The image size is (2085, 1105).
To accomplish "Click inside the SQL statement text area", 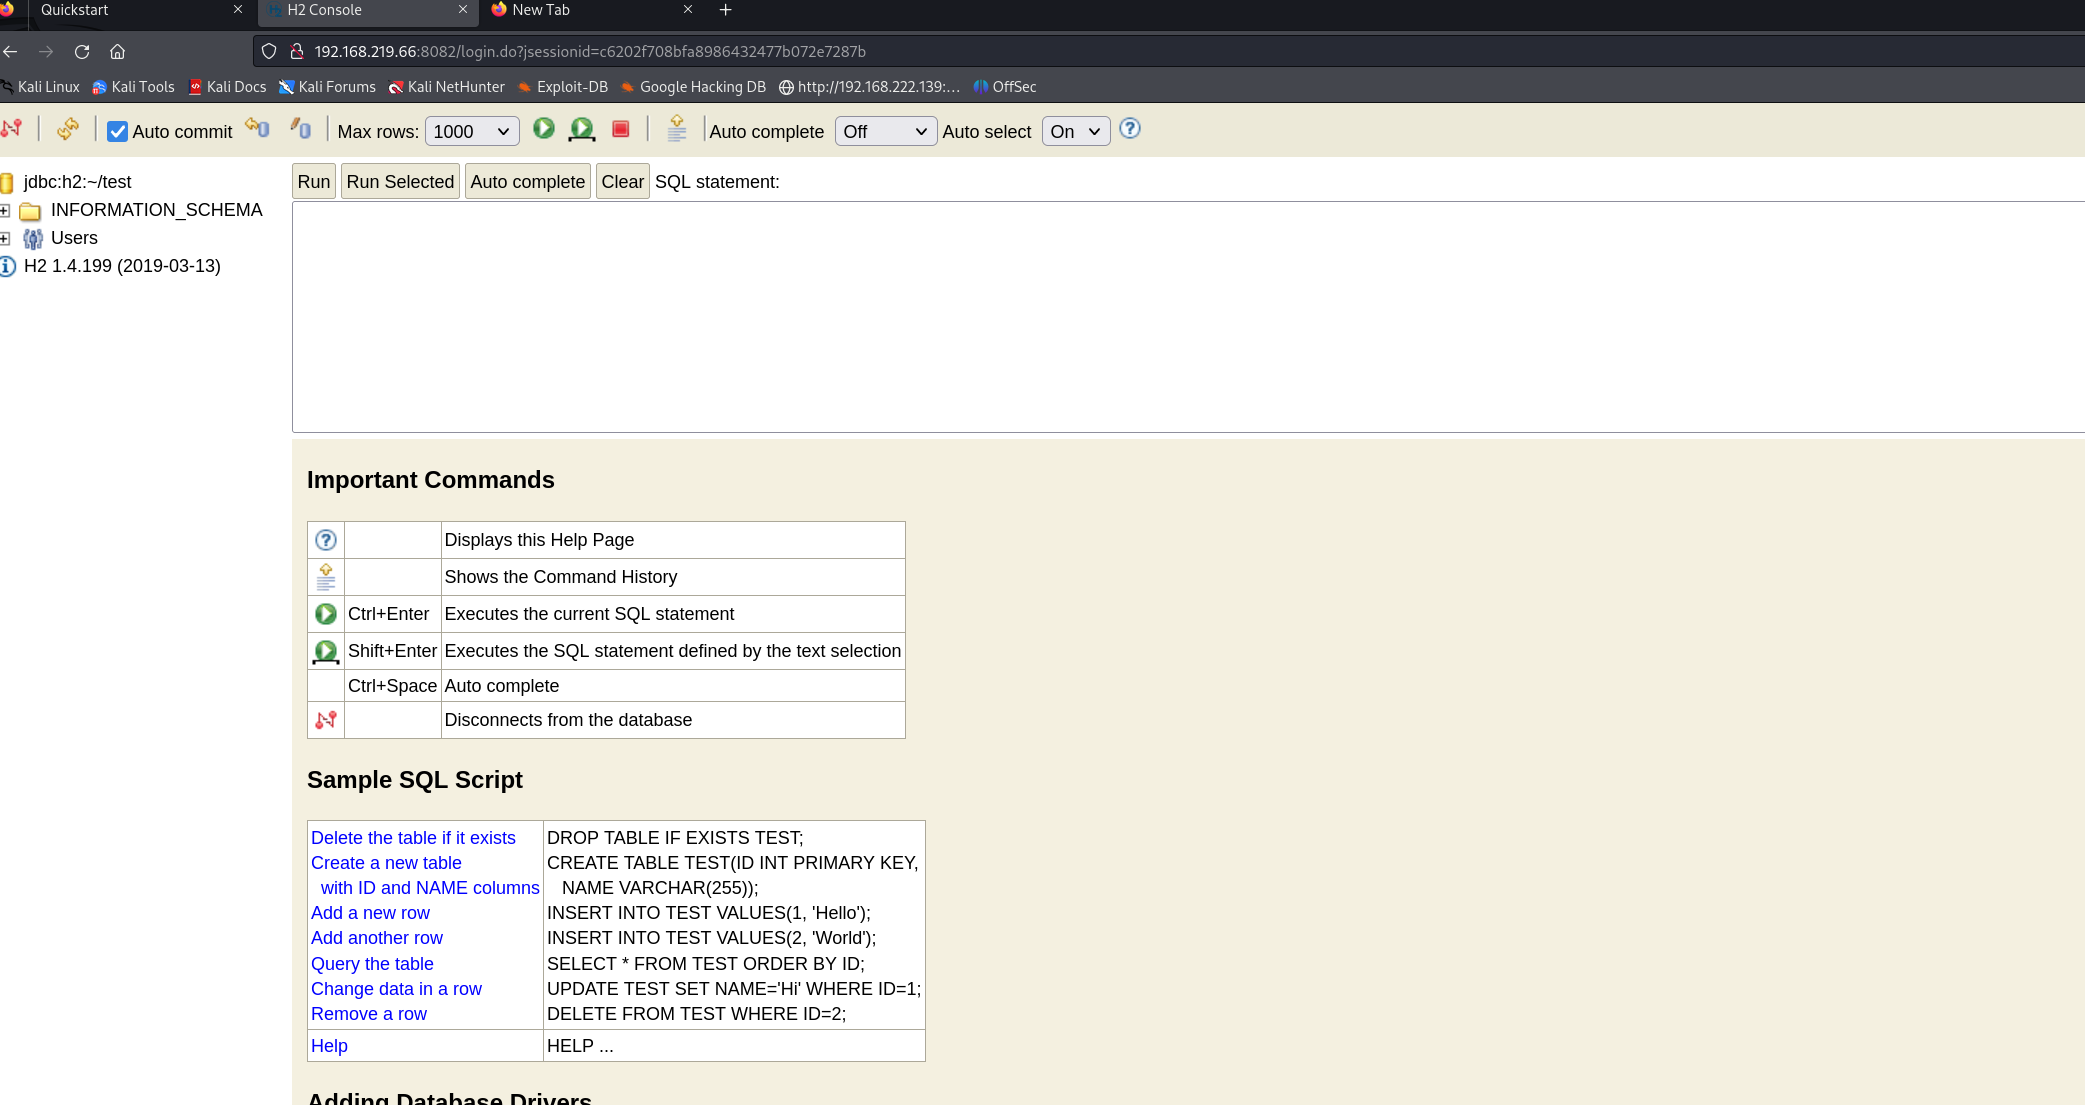I will pyautogui.click(x=1188, y=317).
